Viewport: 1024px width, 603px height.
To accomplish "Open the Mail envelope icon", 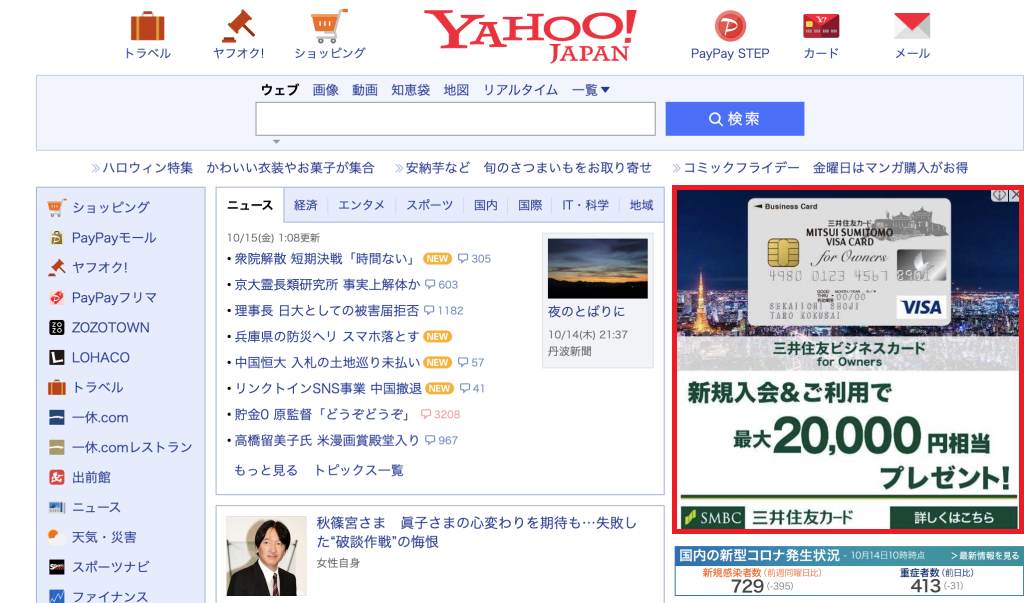I will (912, 27).
